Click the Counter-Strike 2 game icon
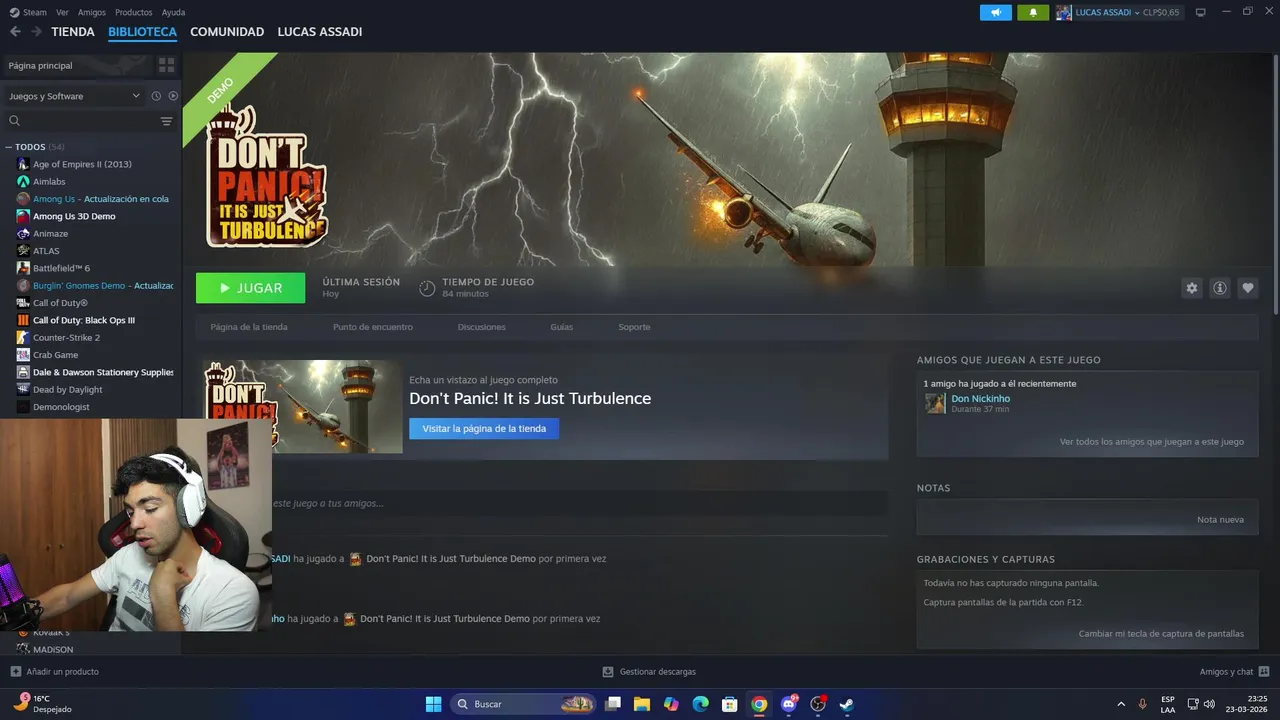 click(x=23, y=337)
